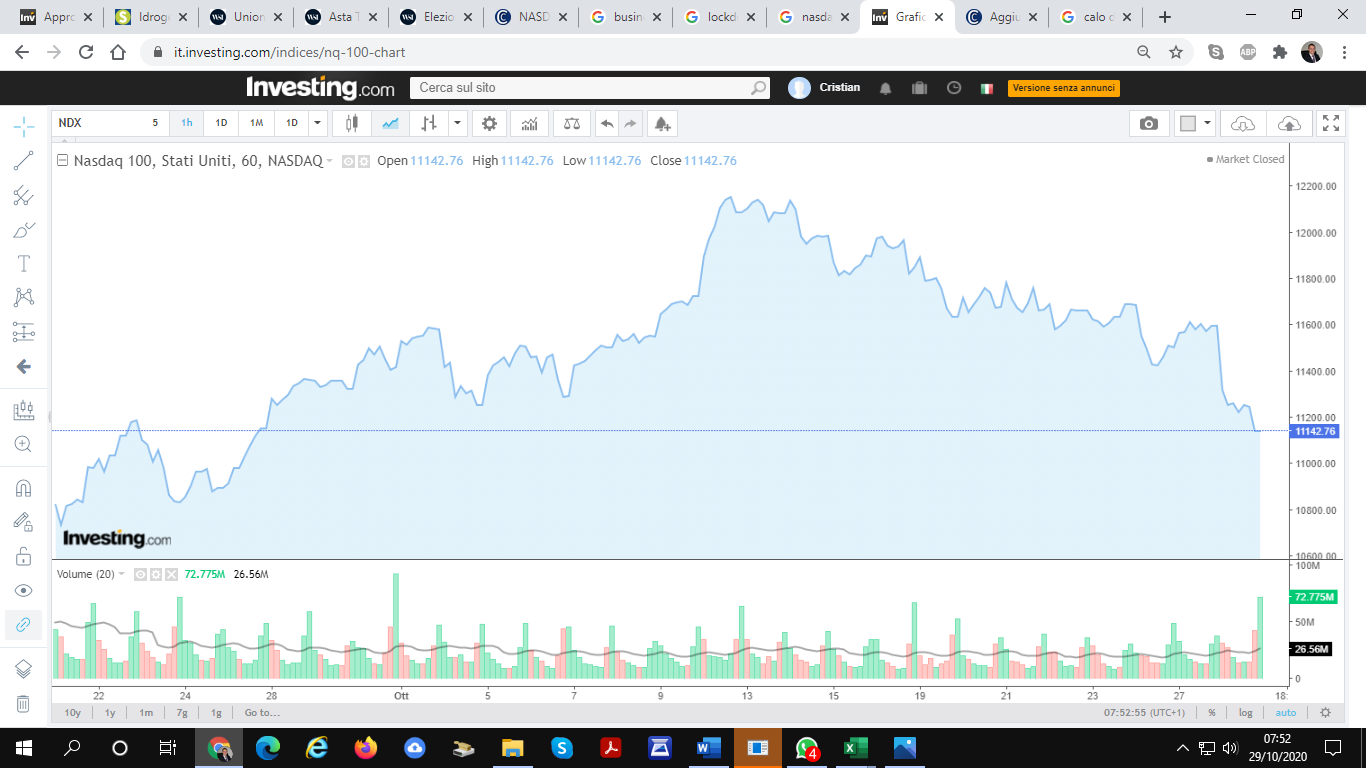Open the Italian flag language selector
The height and width of the screenshot is (768, 1366).
tap(987, 88)
